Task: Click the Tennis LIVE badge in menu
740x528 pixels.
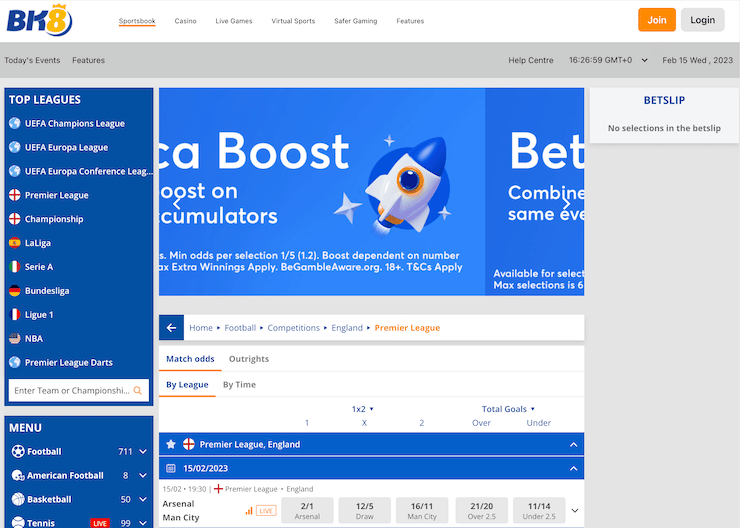Action: pos(100,523)
